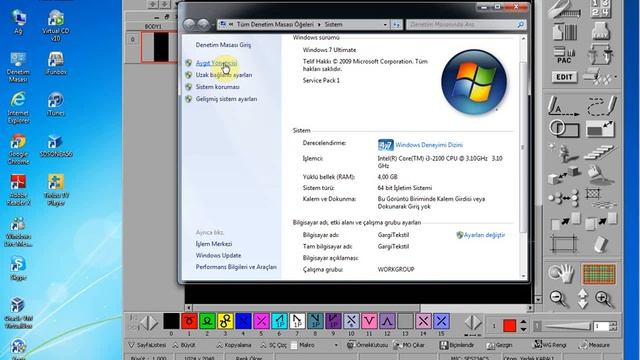
Task: Select the pen A line tool in toolbox
Action: [563, 106]
